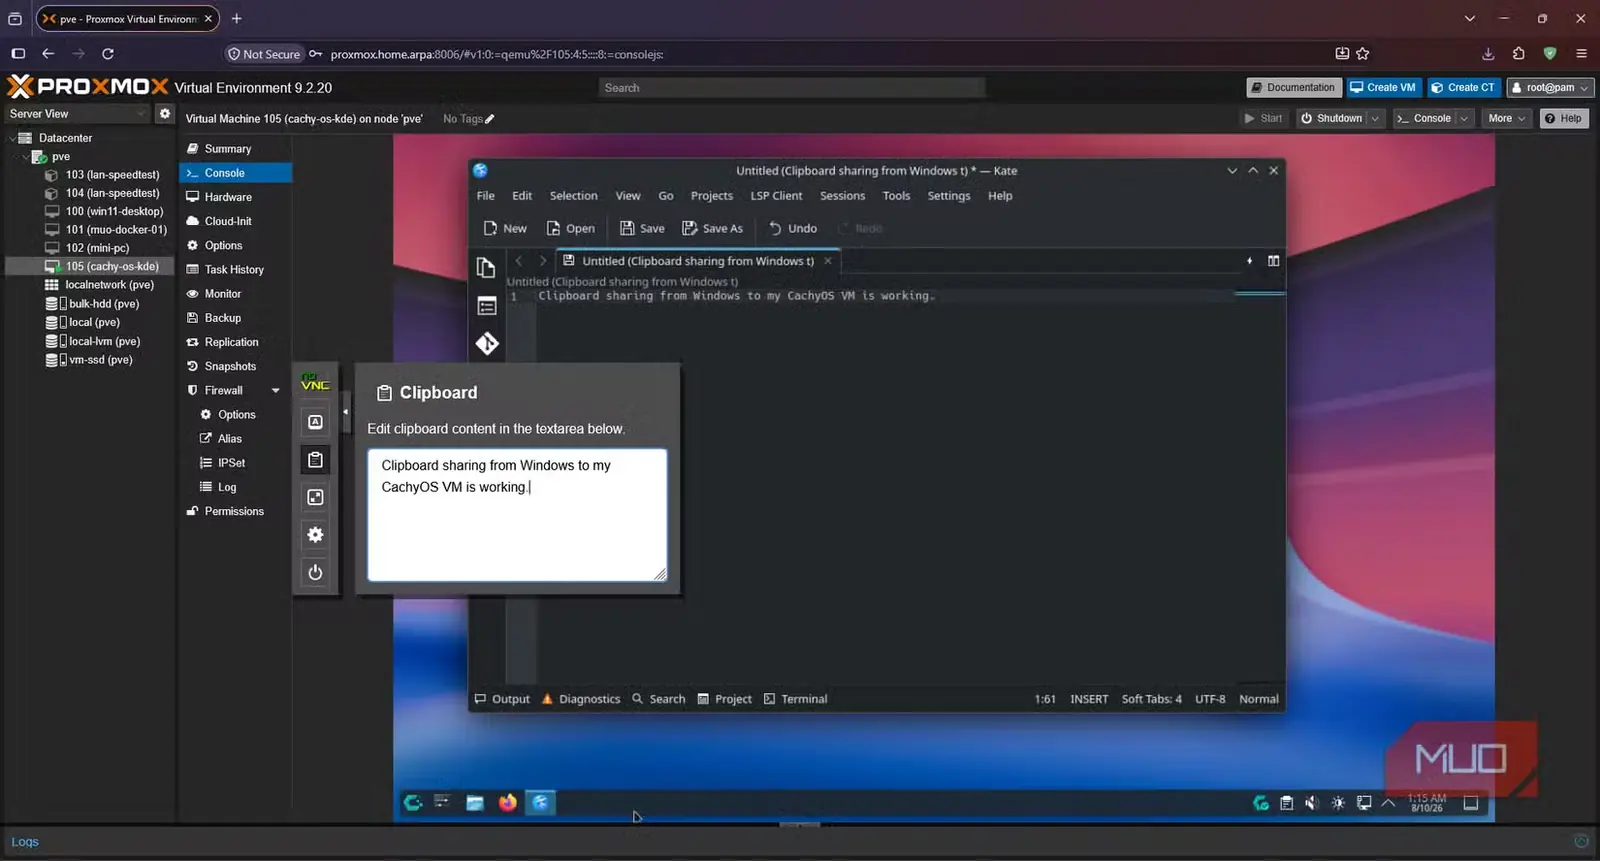This screenshot has width=1600, height=861.
Task: Open Terminal panel in Kate bottom bar
Action: coord(796,699)
